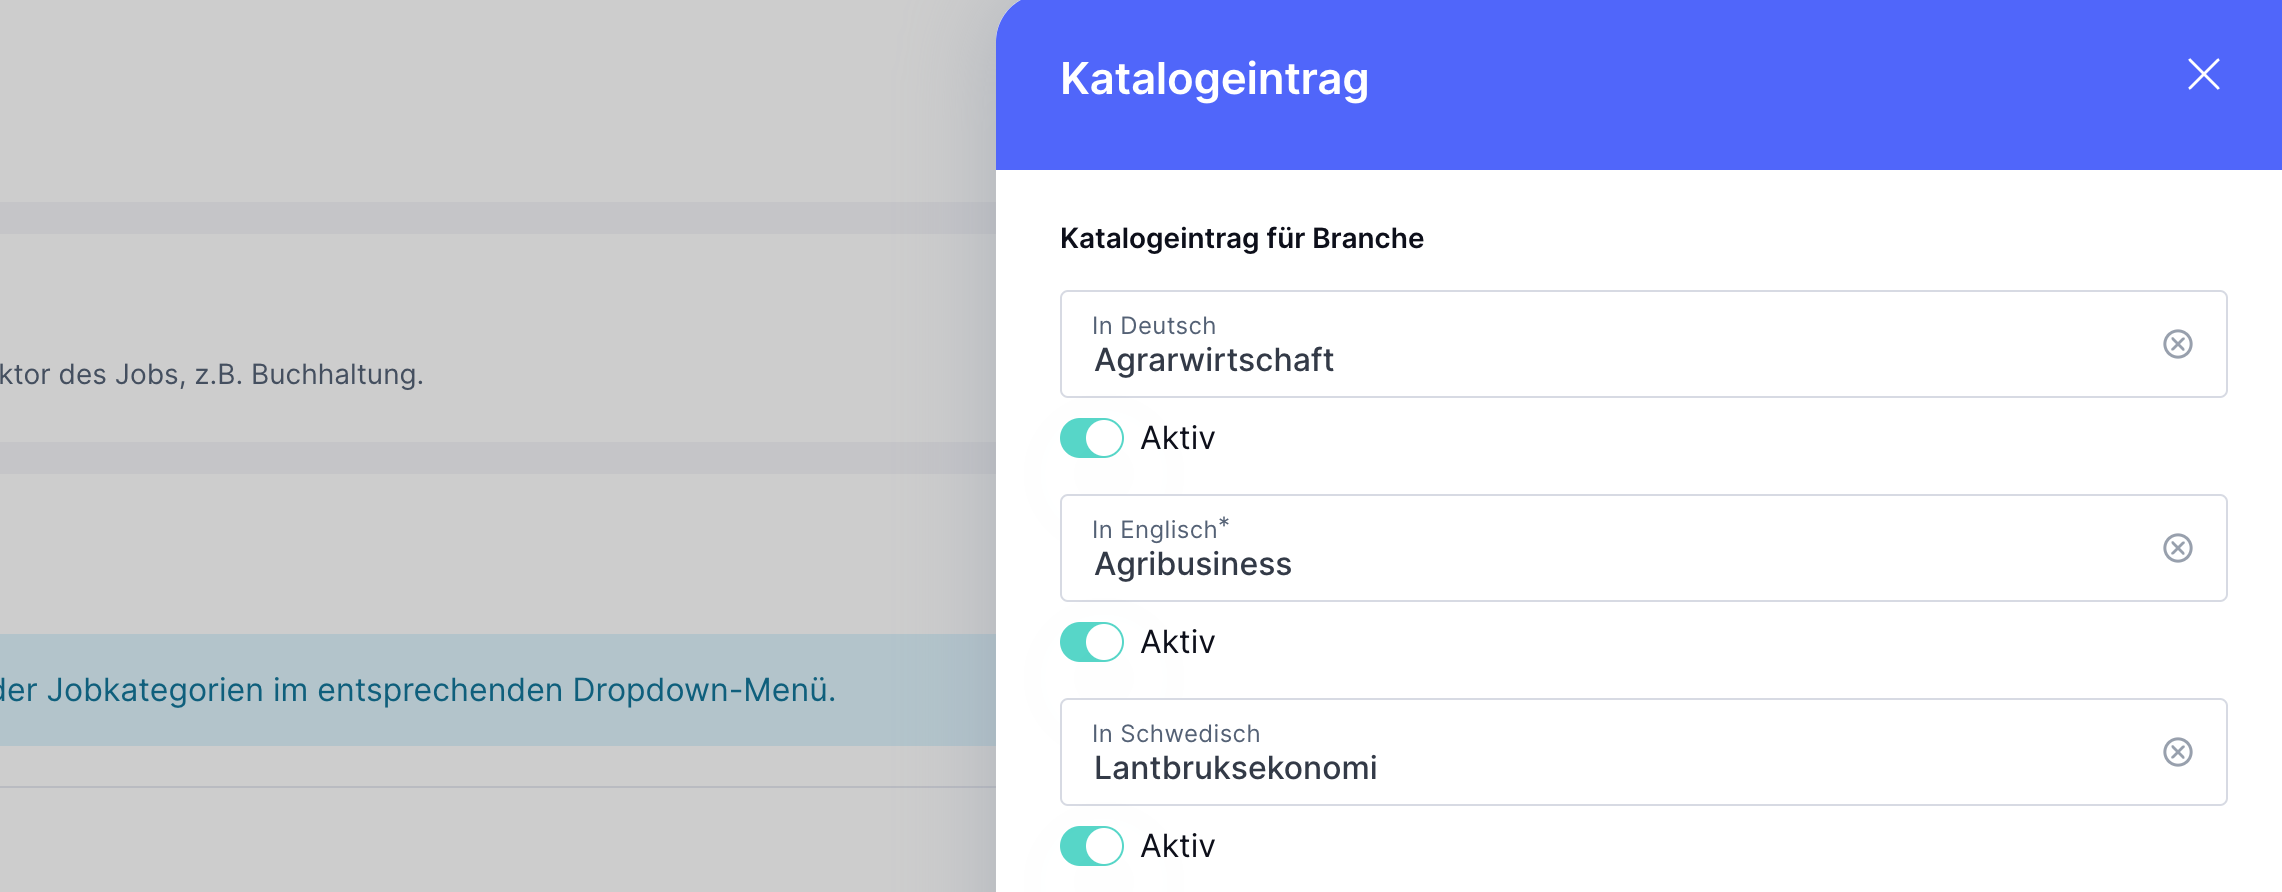2282x892 pixels.
Task: Click Aktiv label beneath the Swedish entry
Action: tap(1178, 846)
